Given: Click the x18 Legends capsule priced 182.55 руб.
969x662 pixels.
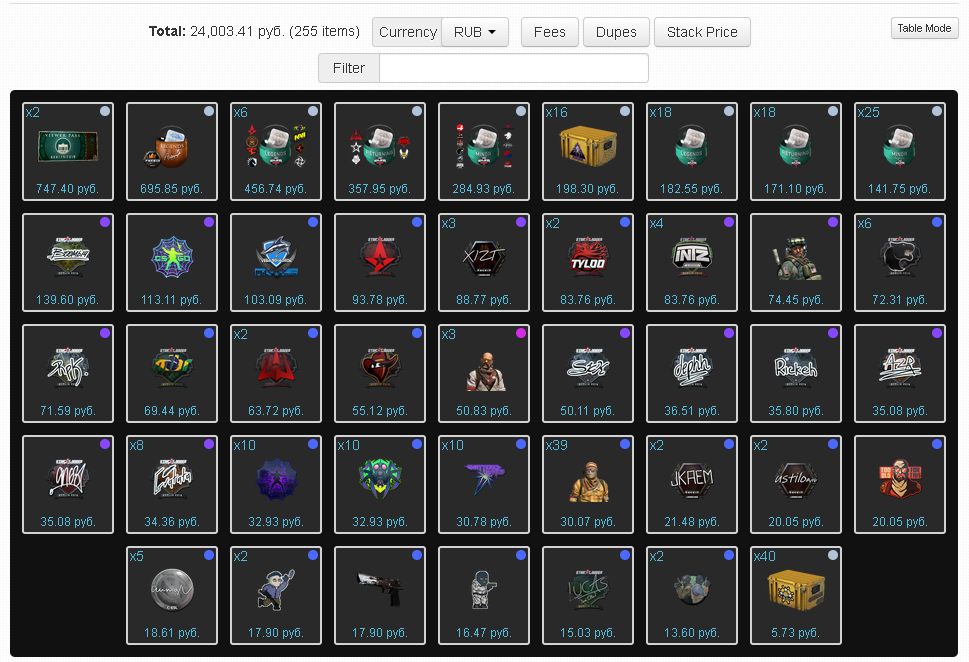Looking at the screenshot, I should 692,151.
